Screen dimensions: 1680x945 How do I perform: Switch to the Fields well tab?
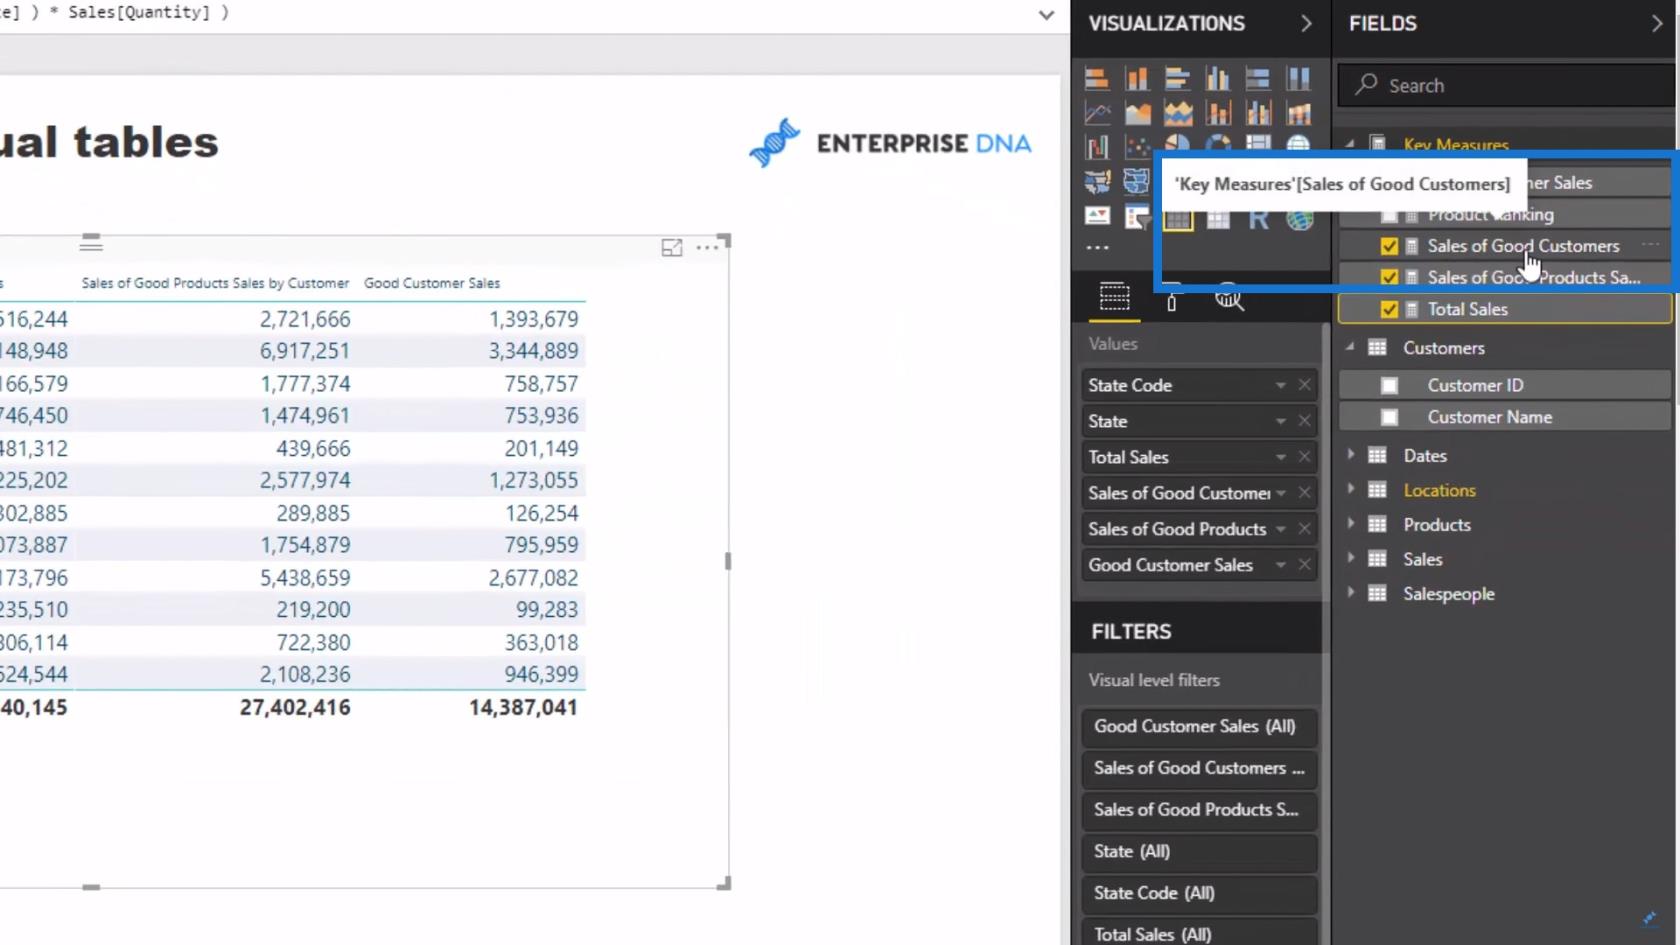tap(1114, 297)
